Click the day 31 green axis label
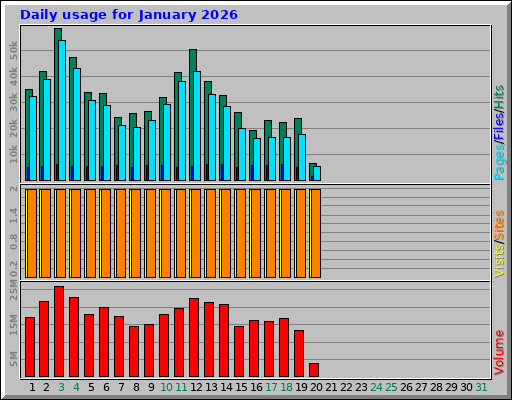 coord(481,387)
